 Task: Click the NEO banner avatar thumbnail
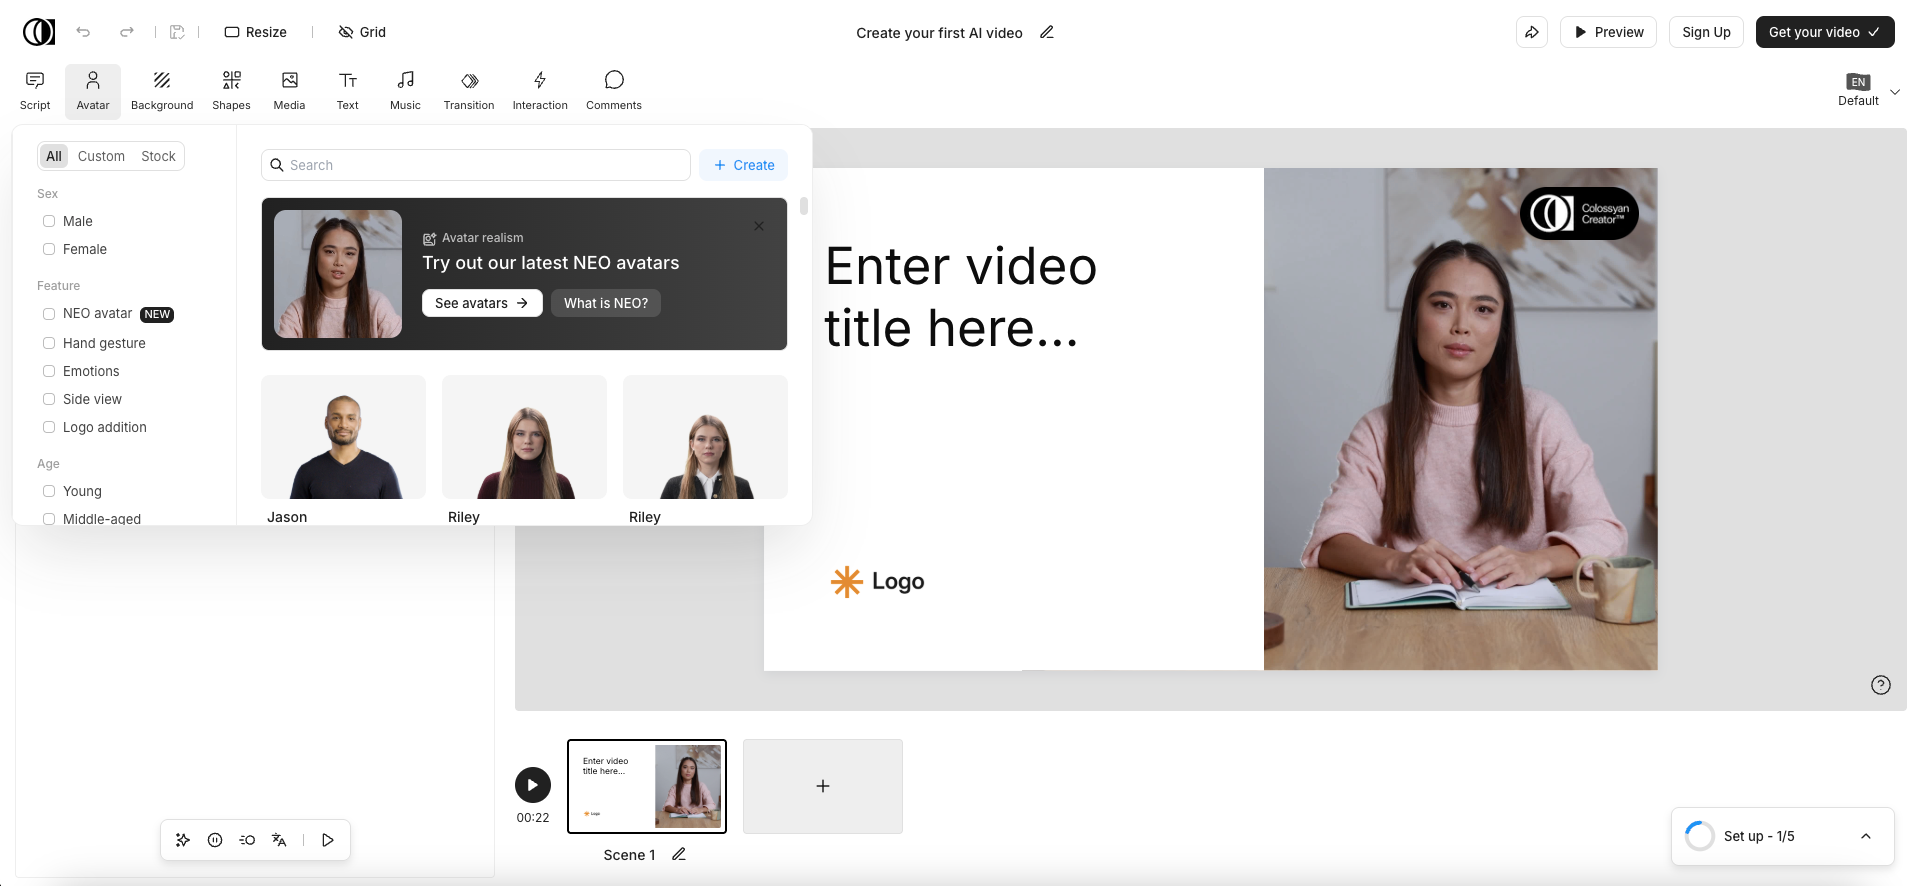(x=338, y=274)
